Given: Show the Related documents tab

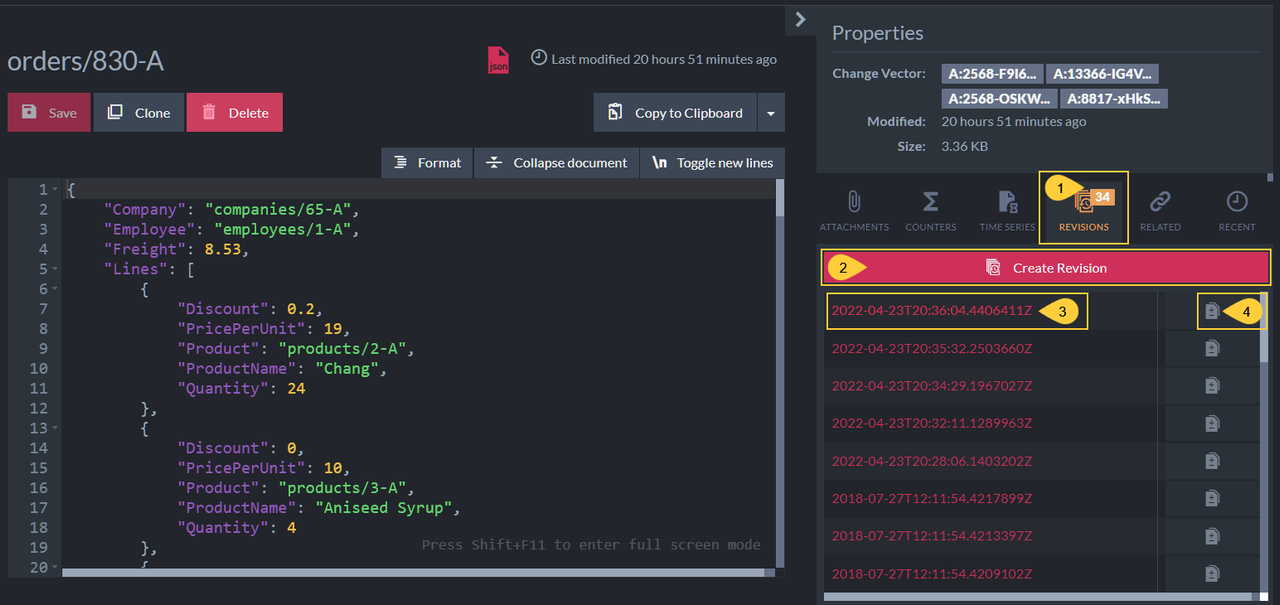Looking at the screenshot, I should 1160,209.
